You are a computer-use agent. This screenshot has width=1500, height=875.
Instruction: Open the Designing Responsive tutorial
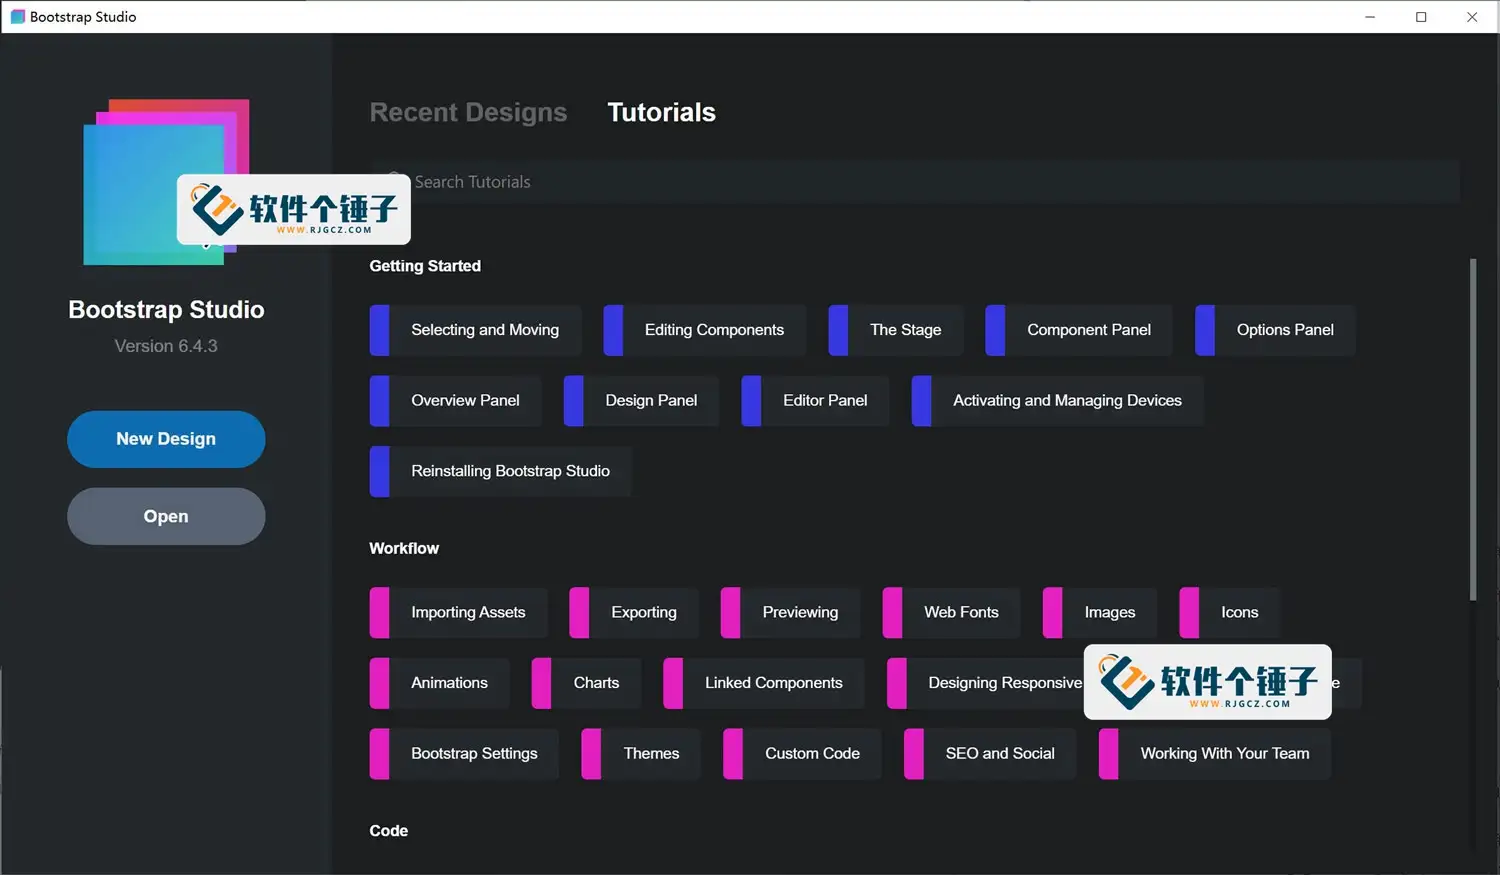point(985,683)
